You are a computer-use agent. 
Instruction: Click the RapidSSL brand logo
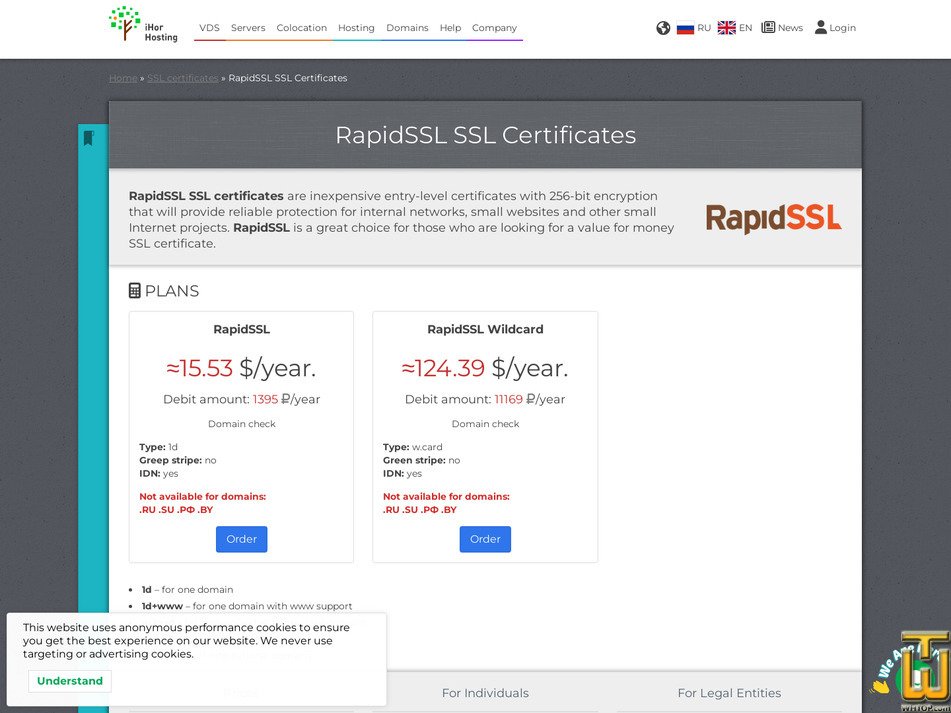(x=773, y=219)
